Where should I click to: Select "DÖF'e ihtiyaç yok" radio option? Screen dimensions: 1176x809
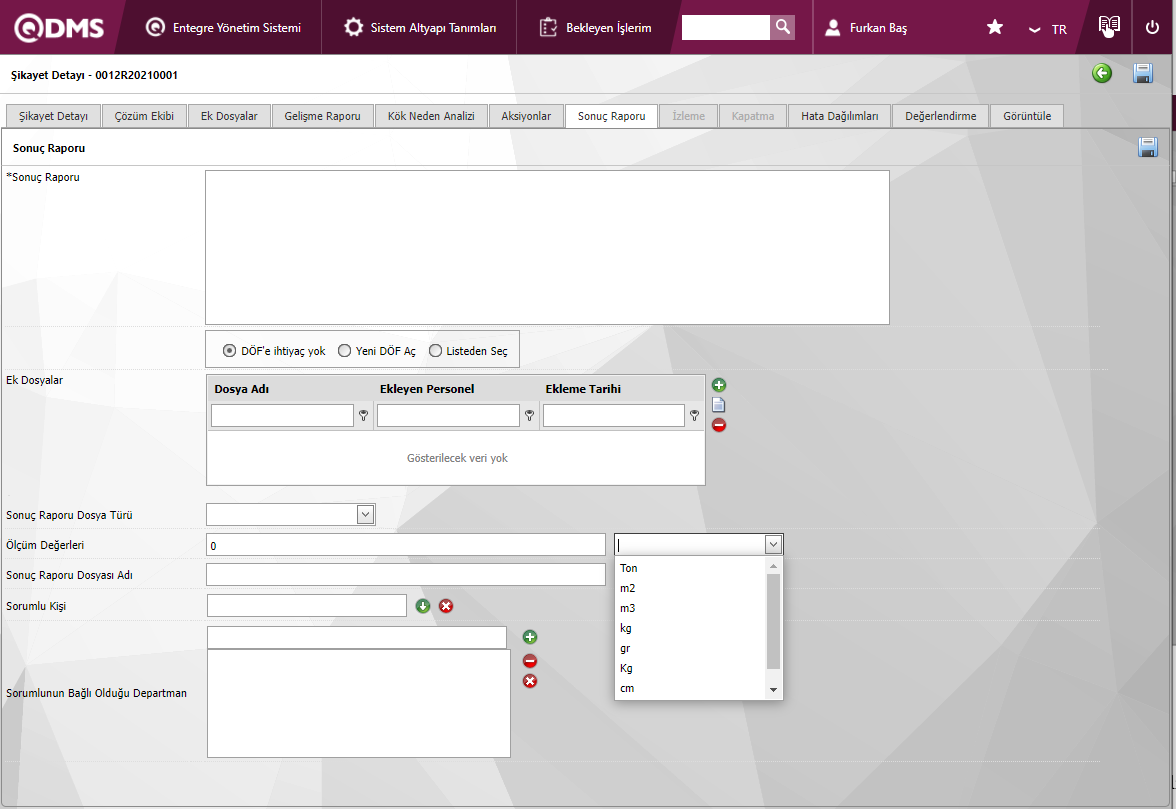pyautogui.click(x=229, y=351)
